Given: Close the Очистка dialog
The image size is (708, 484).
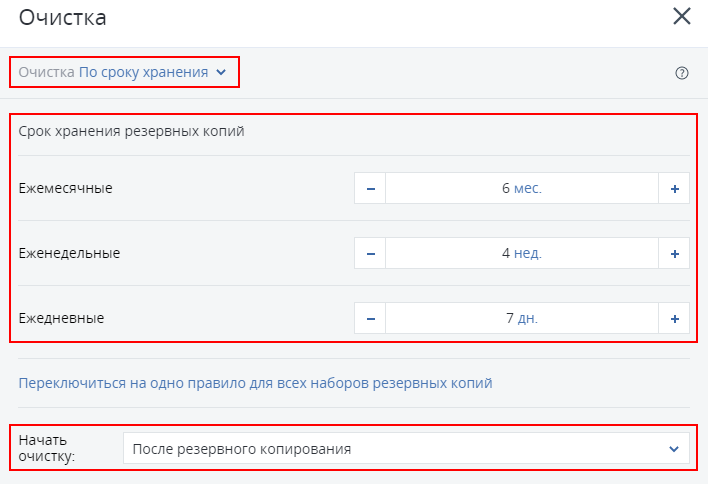Looking at the screenshot, I should (682, 16).
